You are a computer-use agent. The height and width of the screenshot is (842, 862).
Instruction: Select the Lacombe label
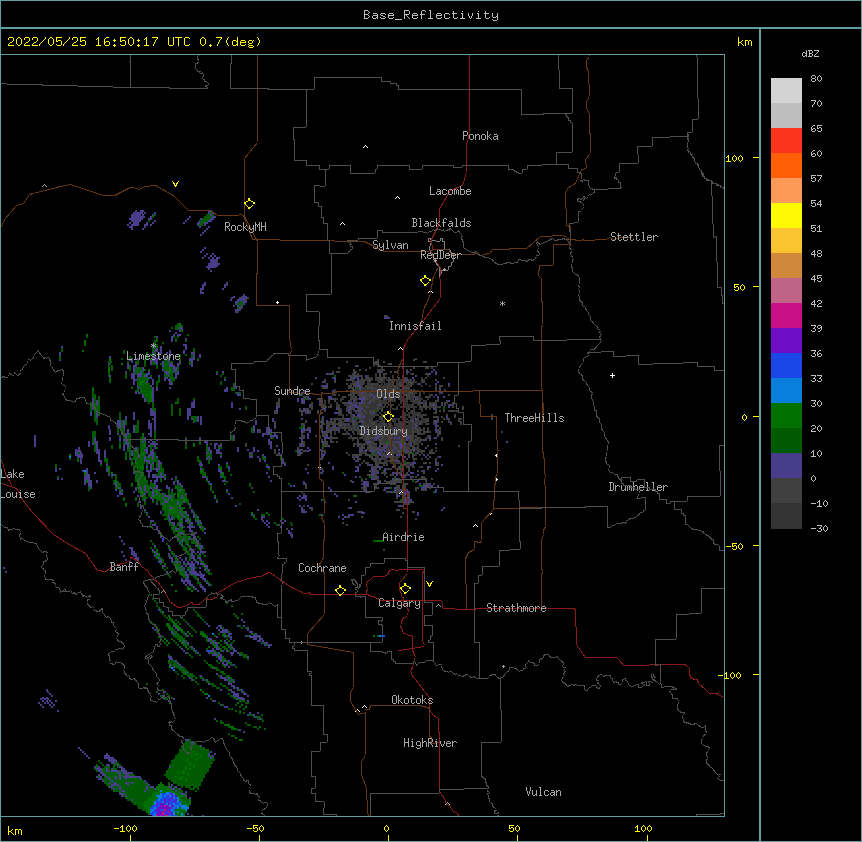450,191
